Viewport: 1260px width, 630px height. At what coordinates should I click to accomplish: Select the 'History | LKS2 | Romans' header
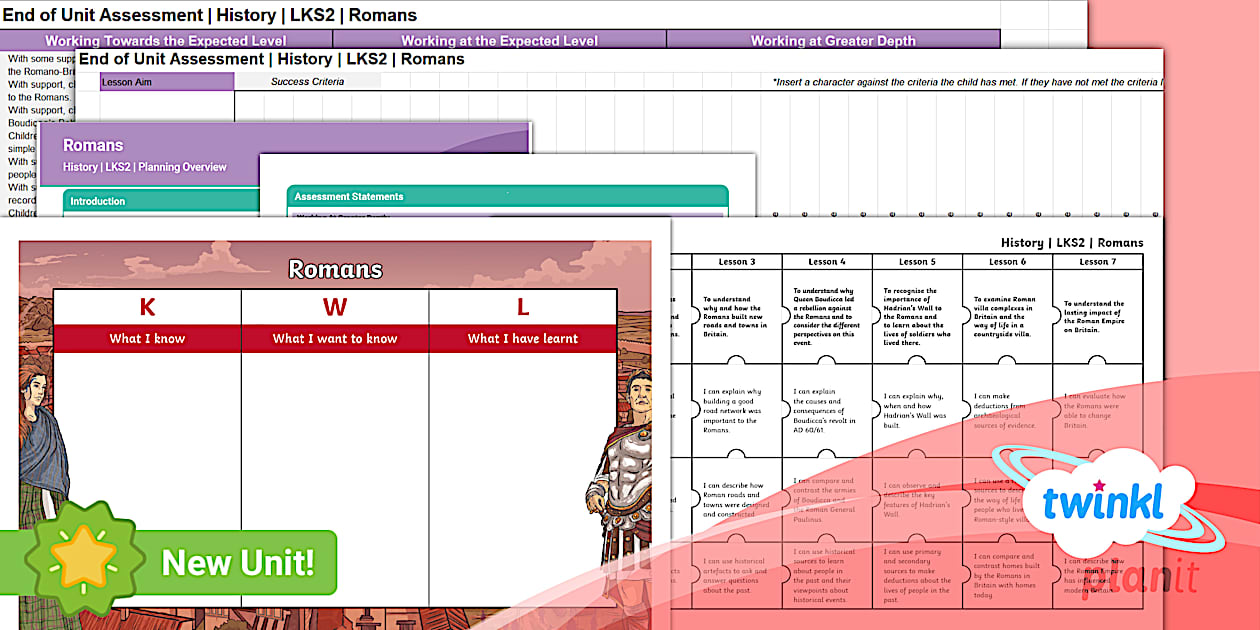click(x=1070, y=242)
